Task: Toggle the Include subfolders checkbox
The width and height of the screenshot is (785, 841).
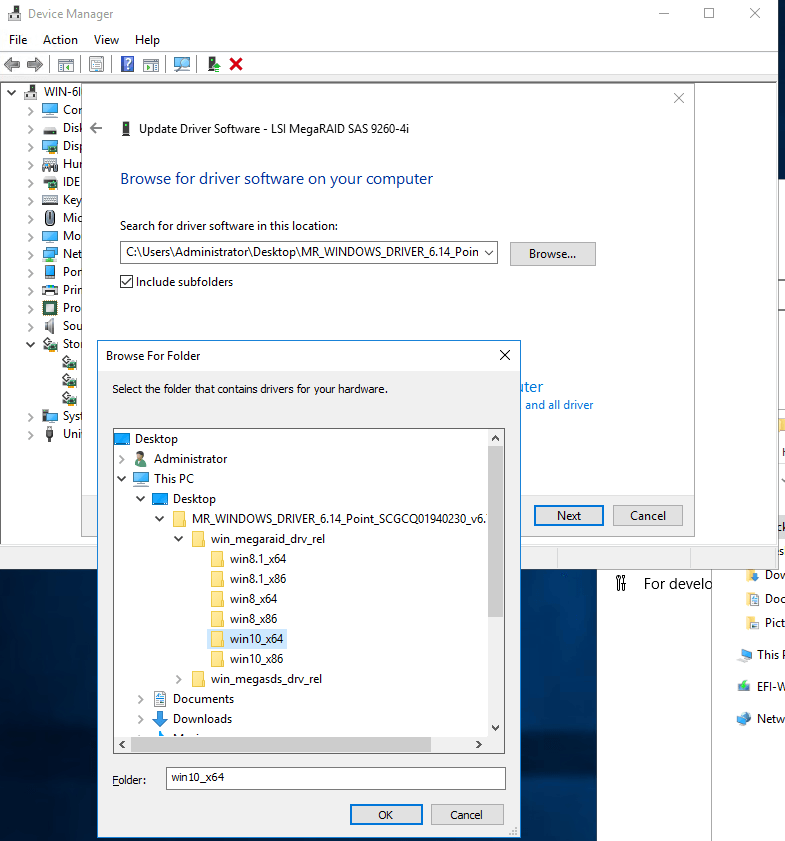Action: (x=127, y=282)
